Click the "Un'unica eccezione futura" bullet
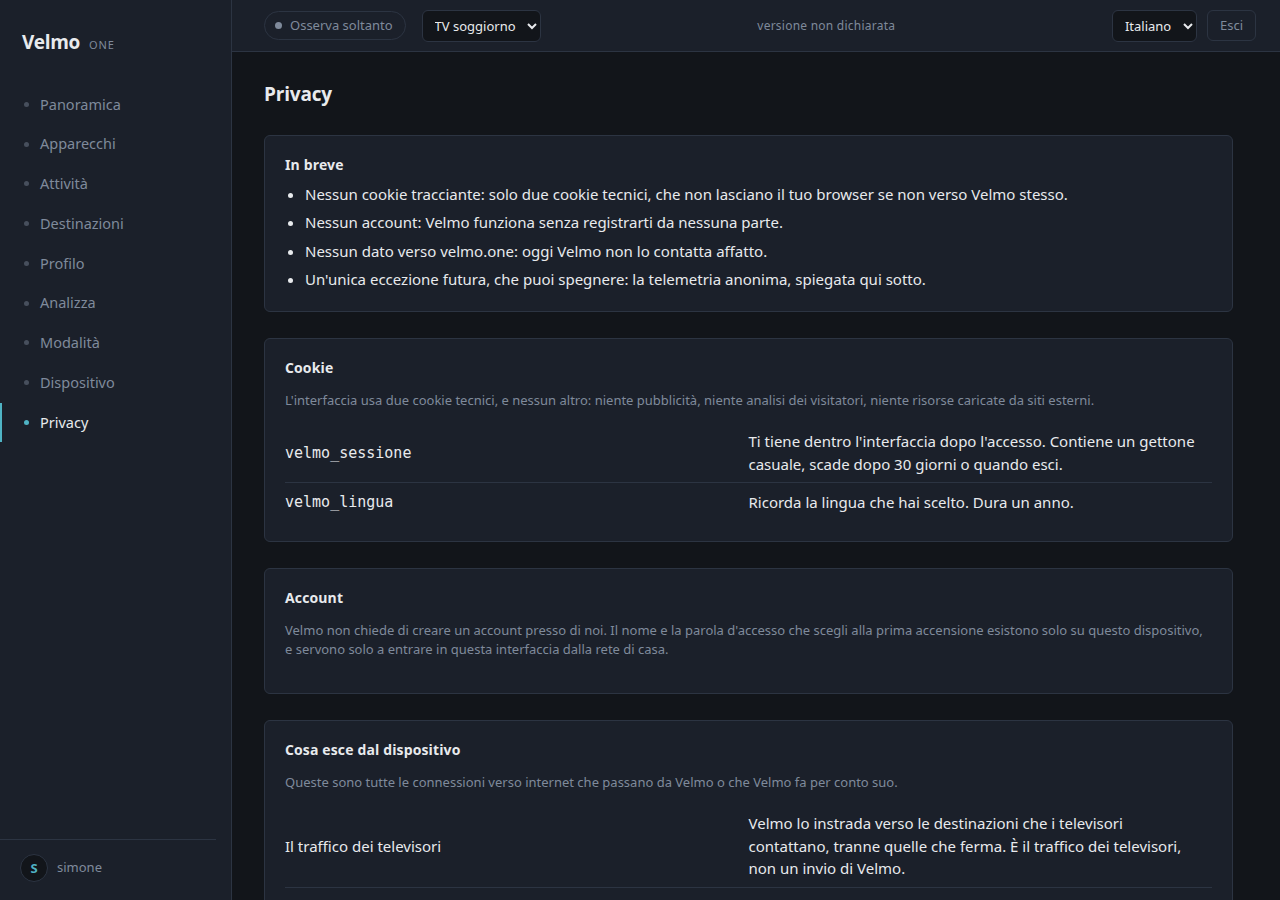 click(615, 280)
